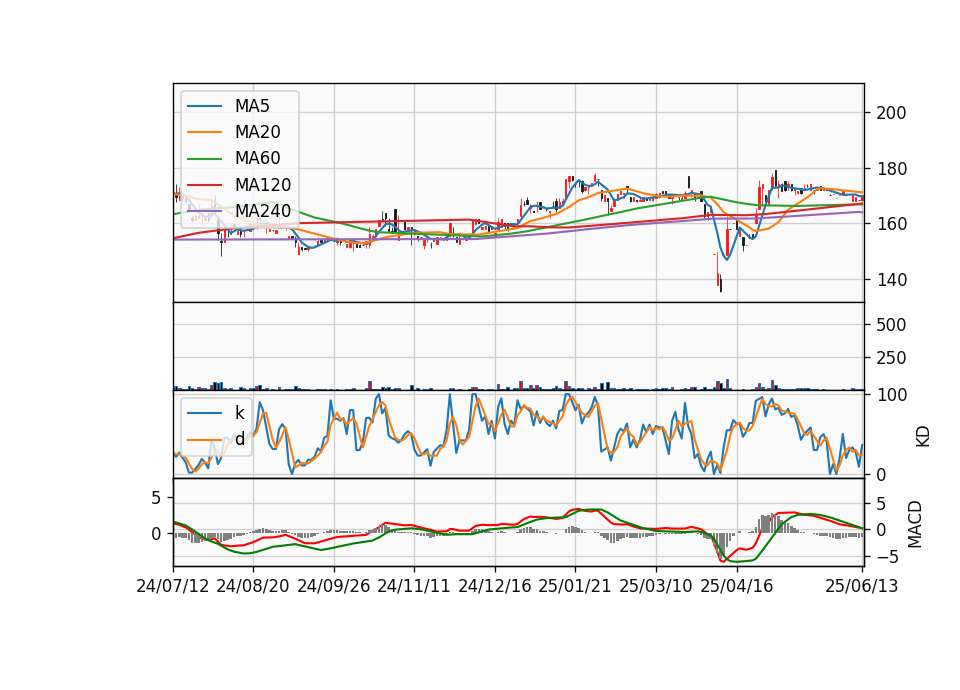Screen dimensions: 960x690
Task: Click the 25/01/21 date label
Action: coord(575,586)
